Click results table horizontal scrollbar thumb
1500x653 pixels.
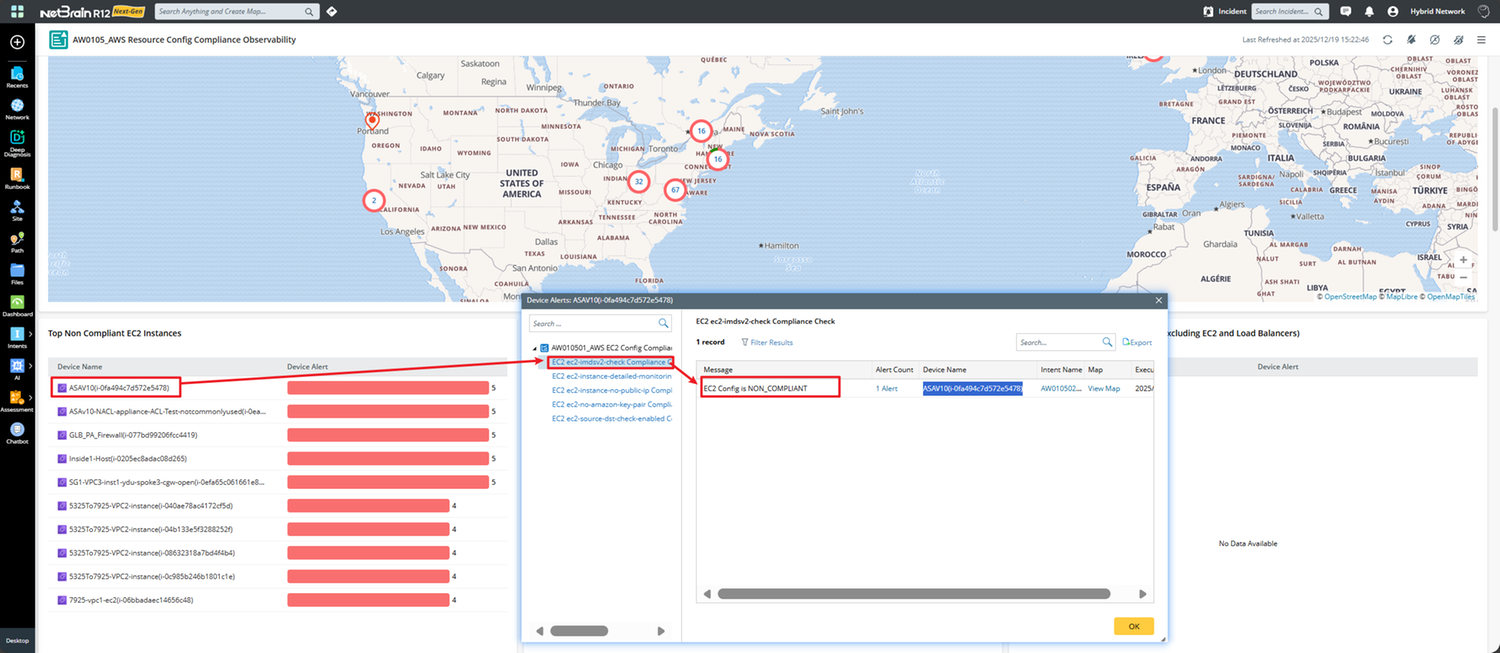[x=914, y=594]
